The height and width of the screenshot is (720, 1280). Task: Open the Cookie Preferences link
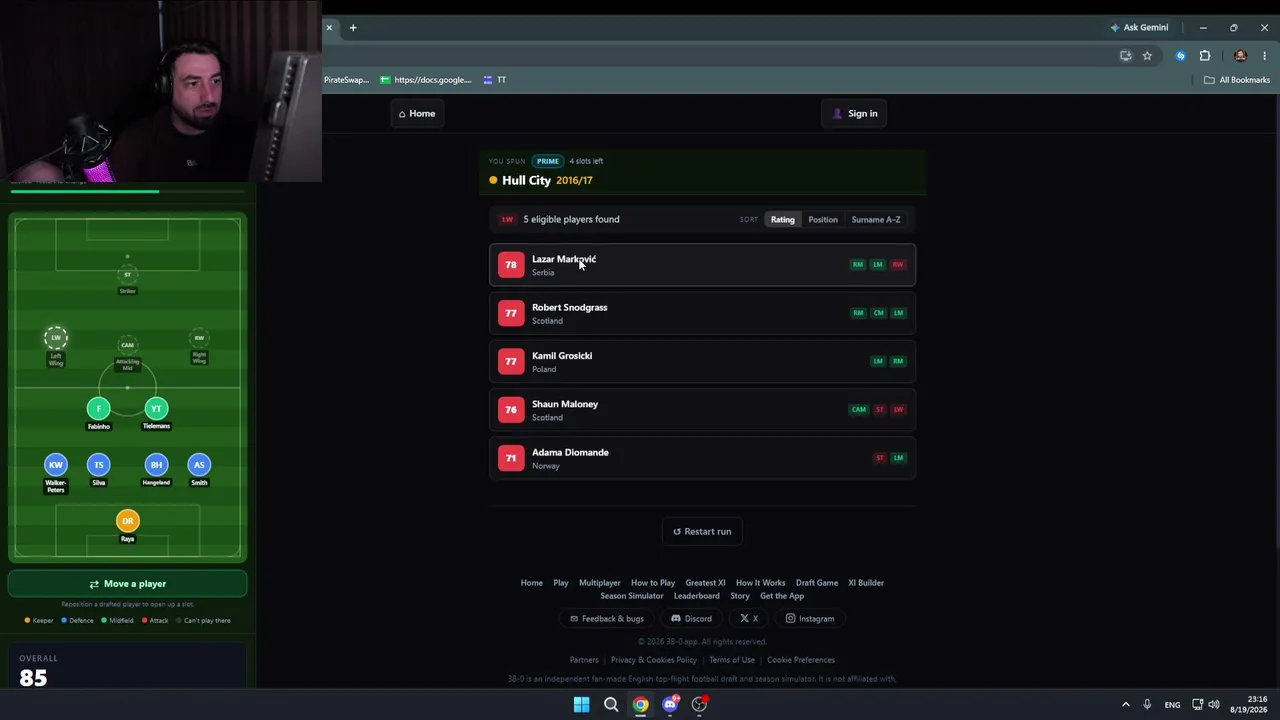pos(801,660)
